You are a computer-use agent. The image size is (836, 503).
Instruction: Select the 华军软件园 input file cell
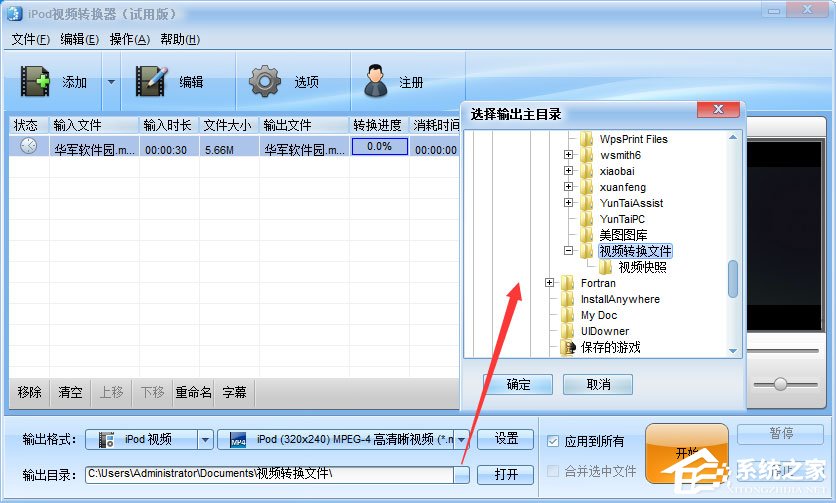point(94,150)
